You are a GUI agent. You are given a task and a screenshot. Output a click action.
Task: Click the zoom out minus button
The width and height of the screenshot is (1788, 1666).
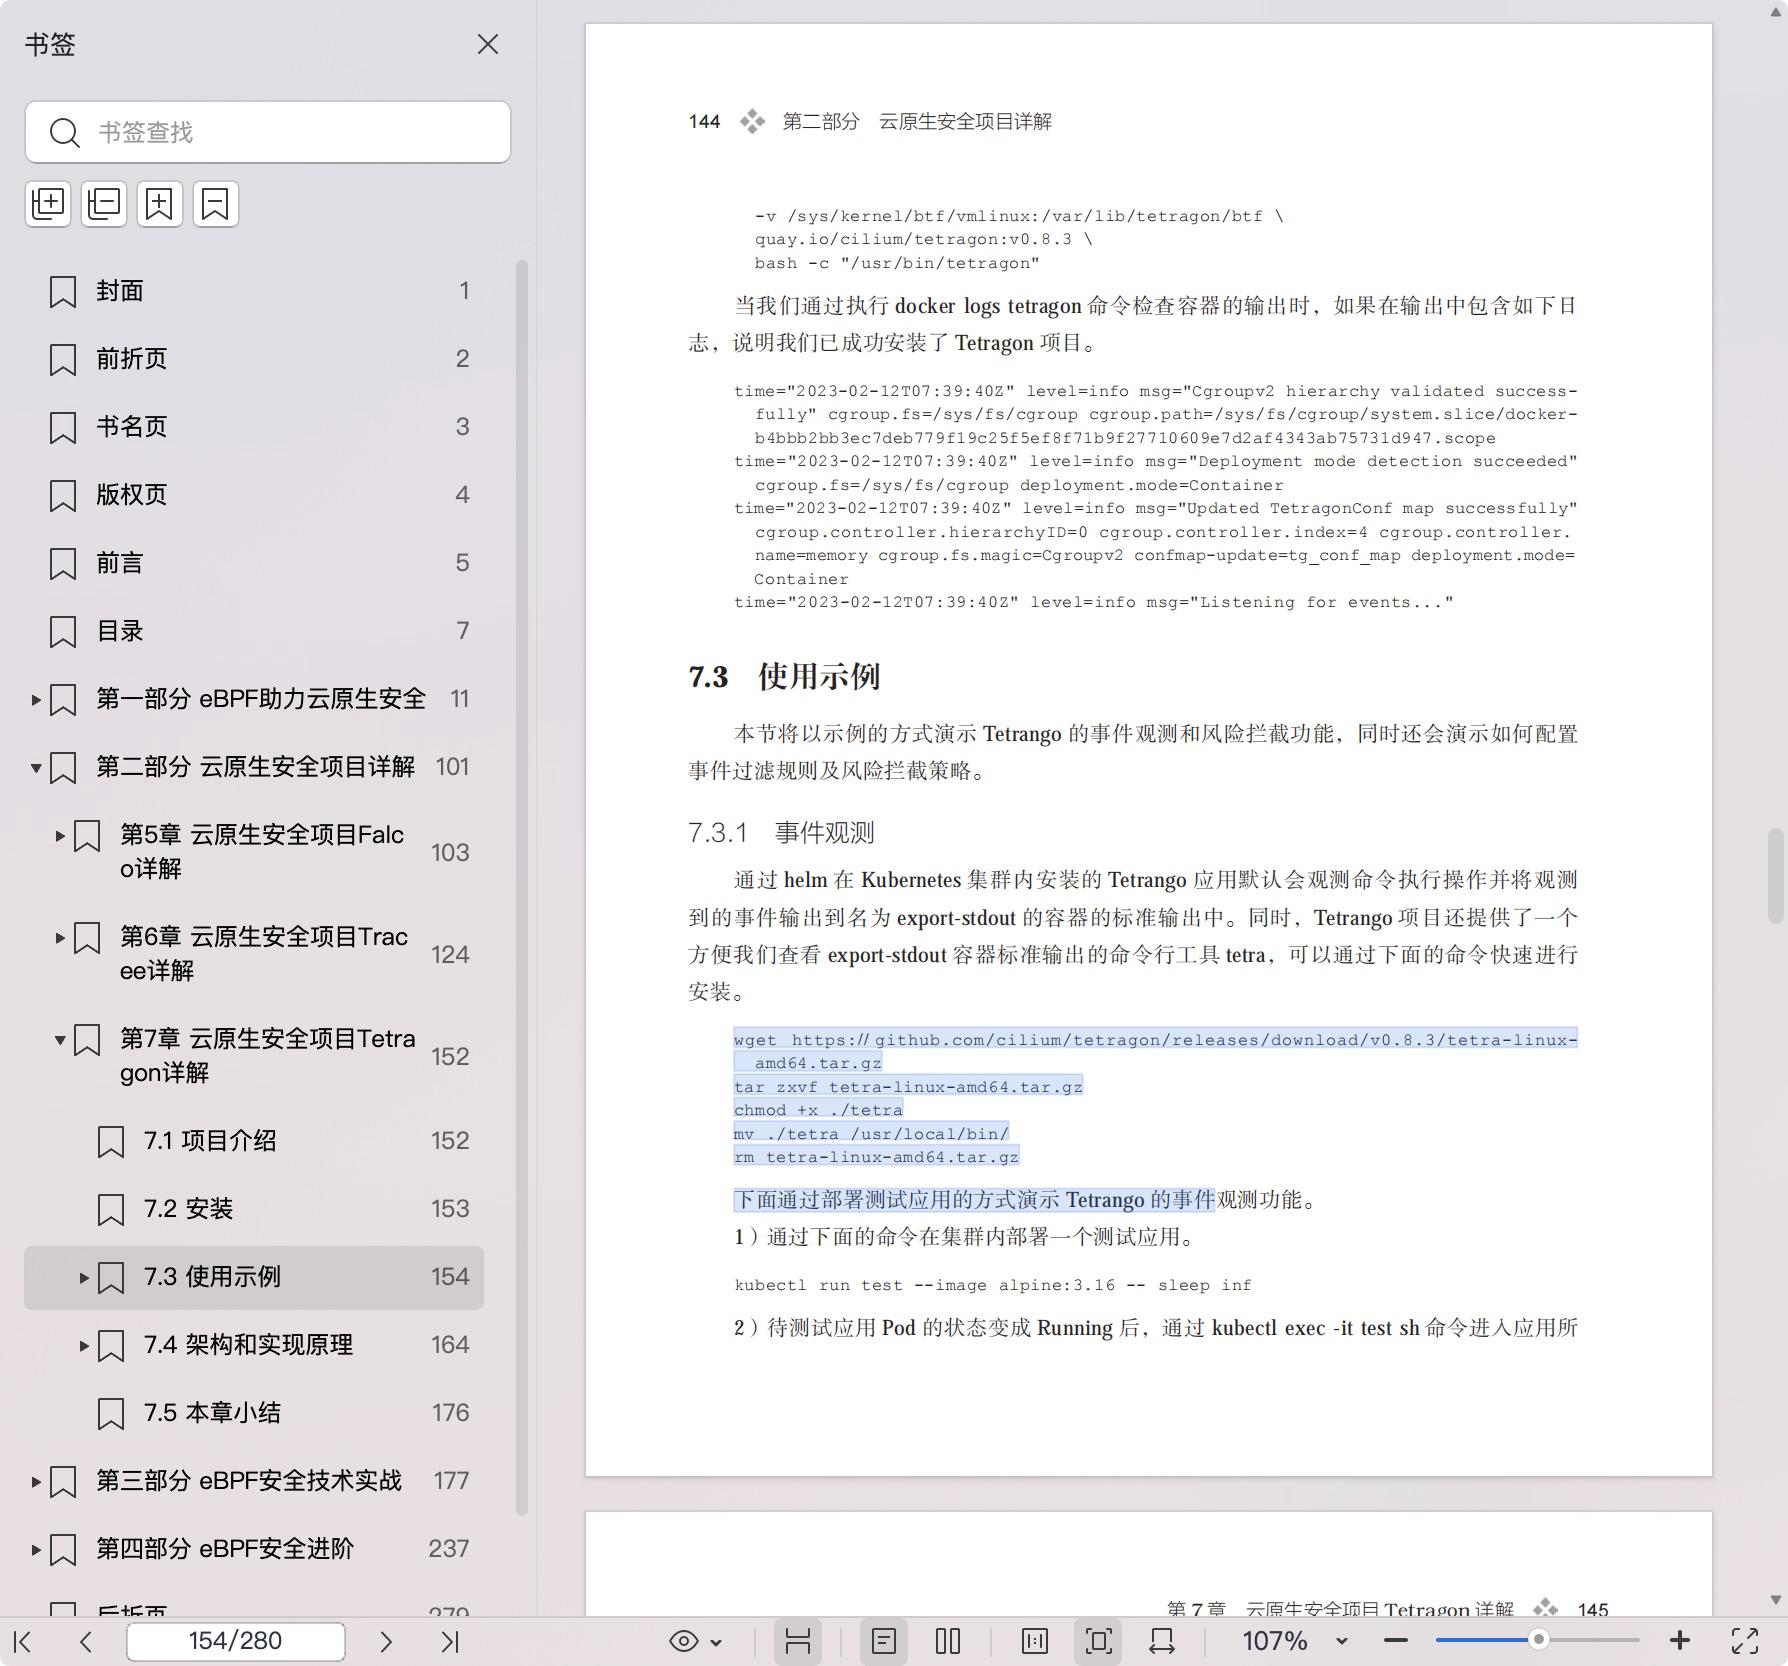(1396, 1641)
